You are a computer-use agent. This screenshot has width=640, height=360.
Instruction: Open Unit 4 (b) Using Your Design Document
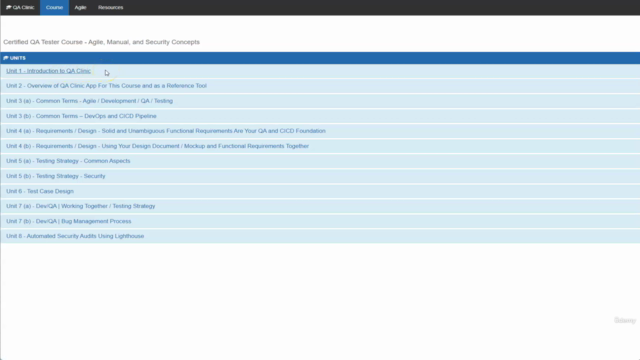[158, 146]
